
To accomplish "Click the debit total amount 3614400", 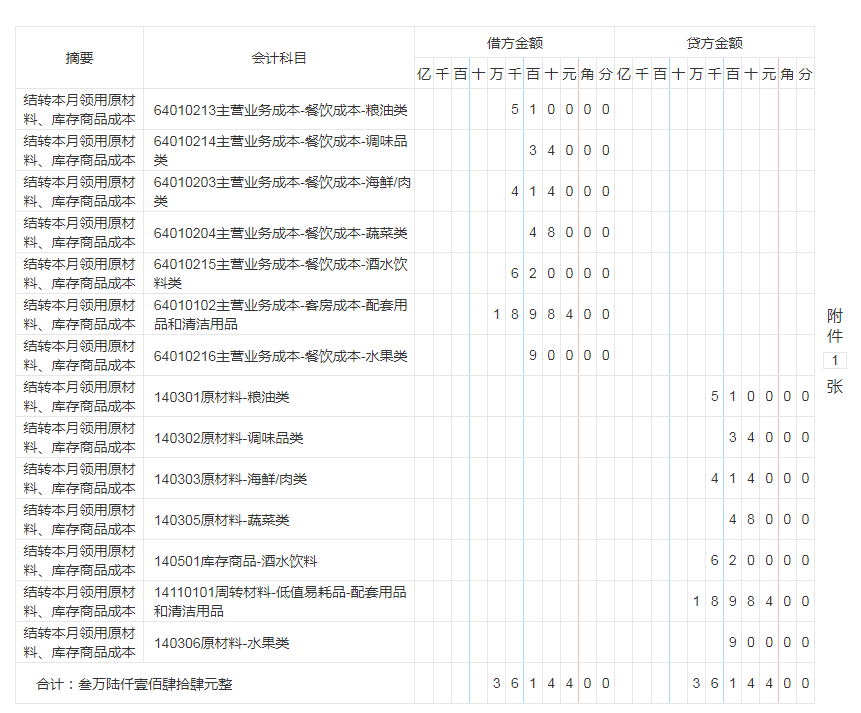I will (551, 683).
